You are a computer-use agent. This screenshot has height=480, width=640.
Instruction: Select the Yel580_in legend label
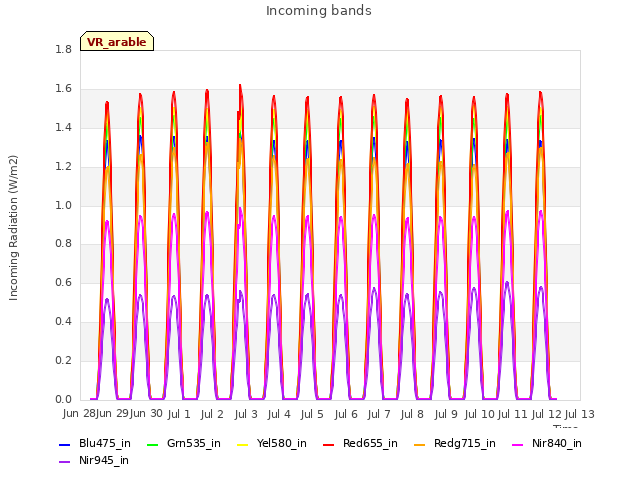282,444
